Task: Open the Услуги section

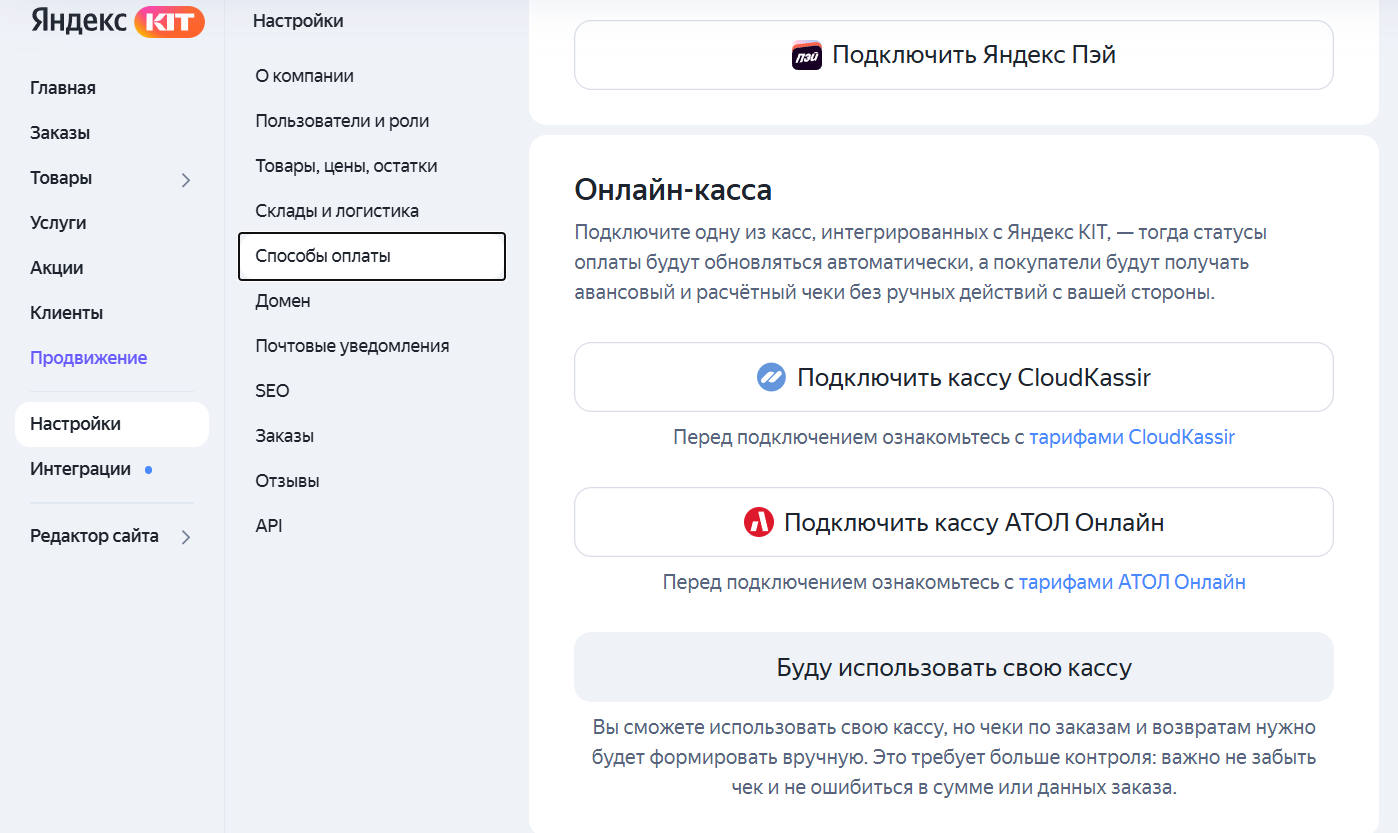Action: pos(58,223)
